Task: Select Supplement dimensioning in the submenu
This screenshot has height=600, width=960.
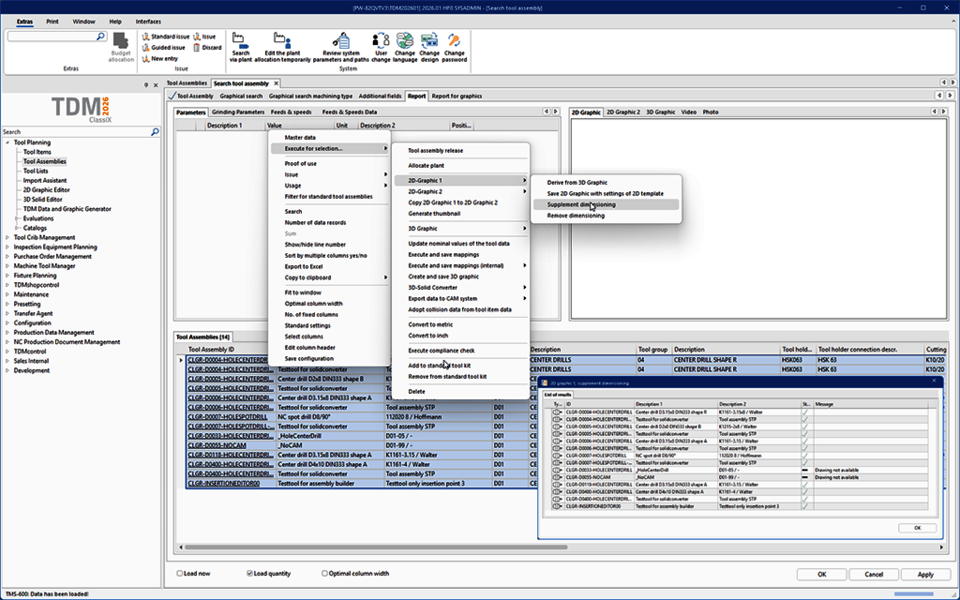Action: (581, 204)
